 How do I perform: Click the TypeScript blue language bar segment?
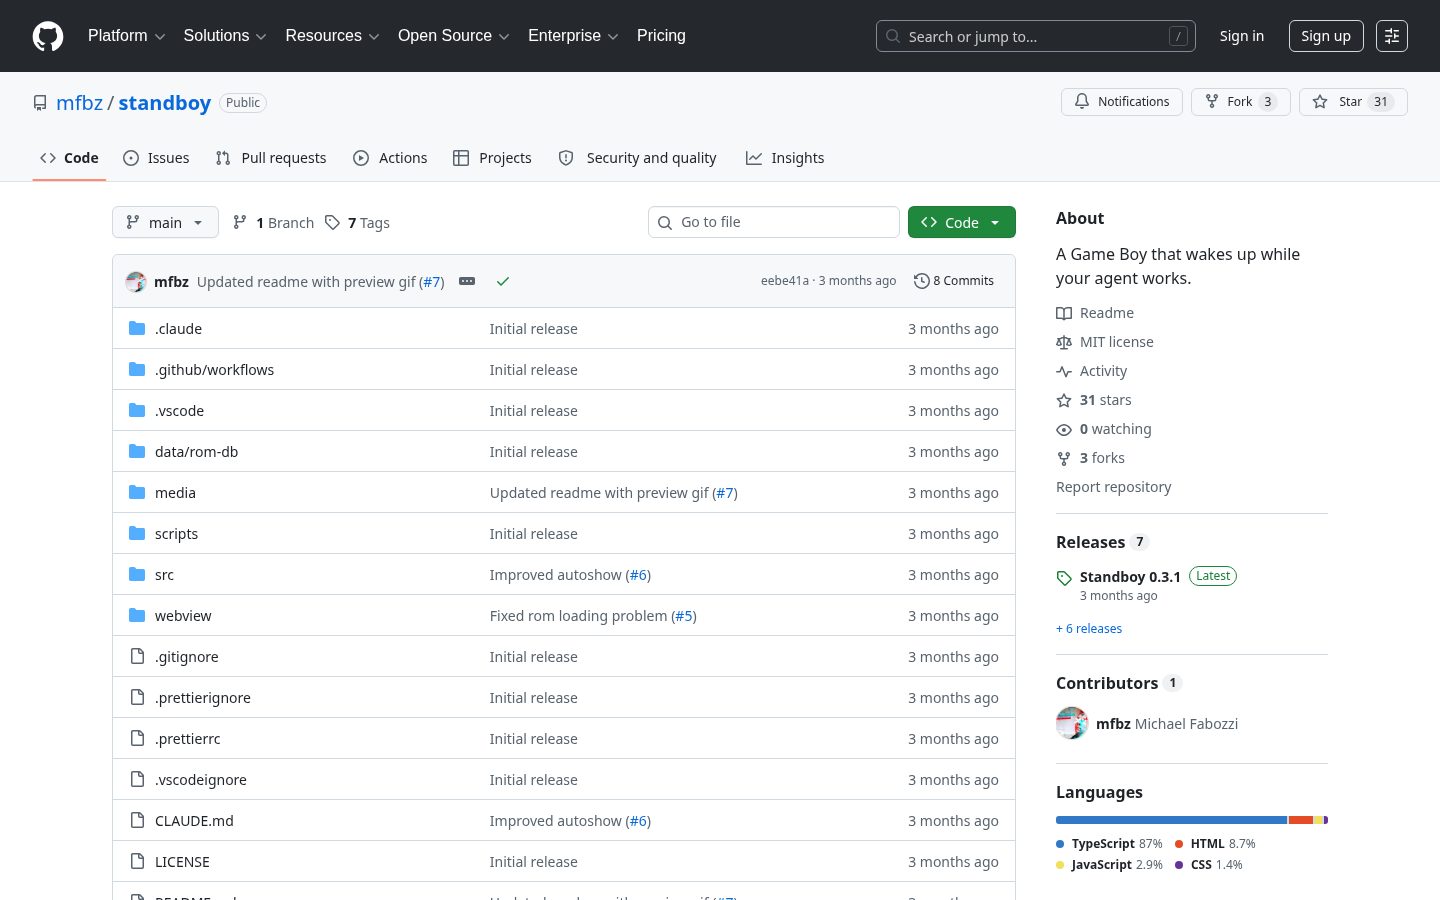tap(1171, 820)
